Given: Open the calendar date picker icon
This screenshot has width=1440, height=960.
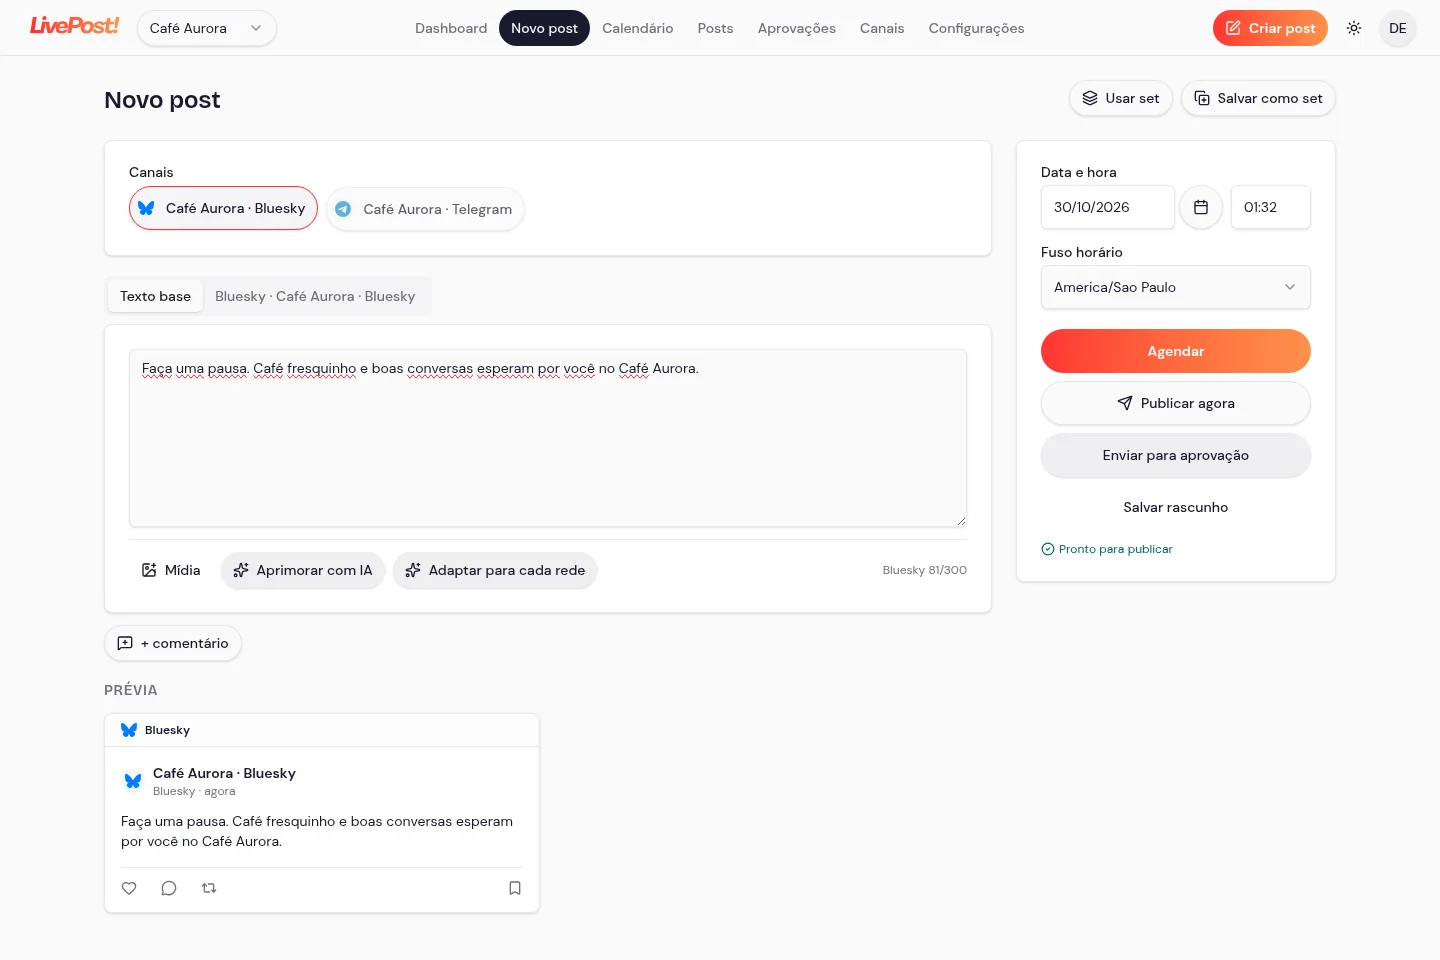Looking at the screenshot, I should click(x=1201, y=207).
